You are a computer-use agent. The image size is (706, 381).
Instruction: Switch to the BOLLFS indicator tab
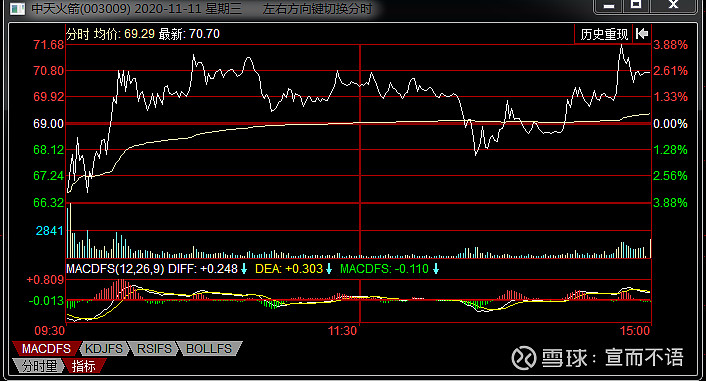pos(209,349)
